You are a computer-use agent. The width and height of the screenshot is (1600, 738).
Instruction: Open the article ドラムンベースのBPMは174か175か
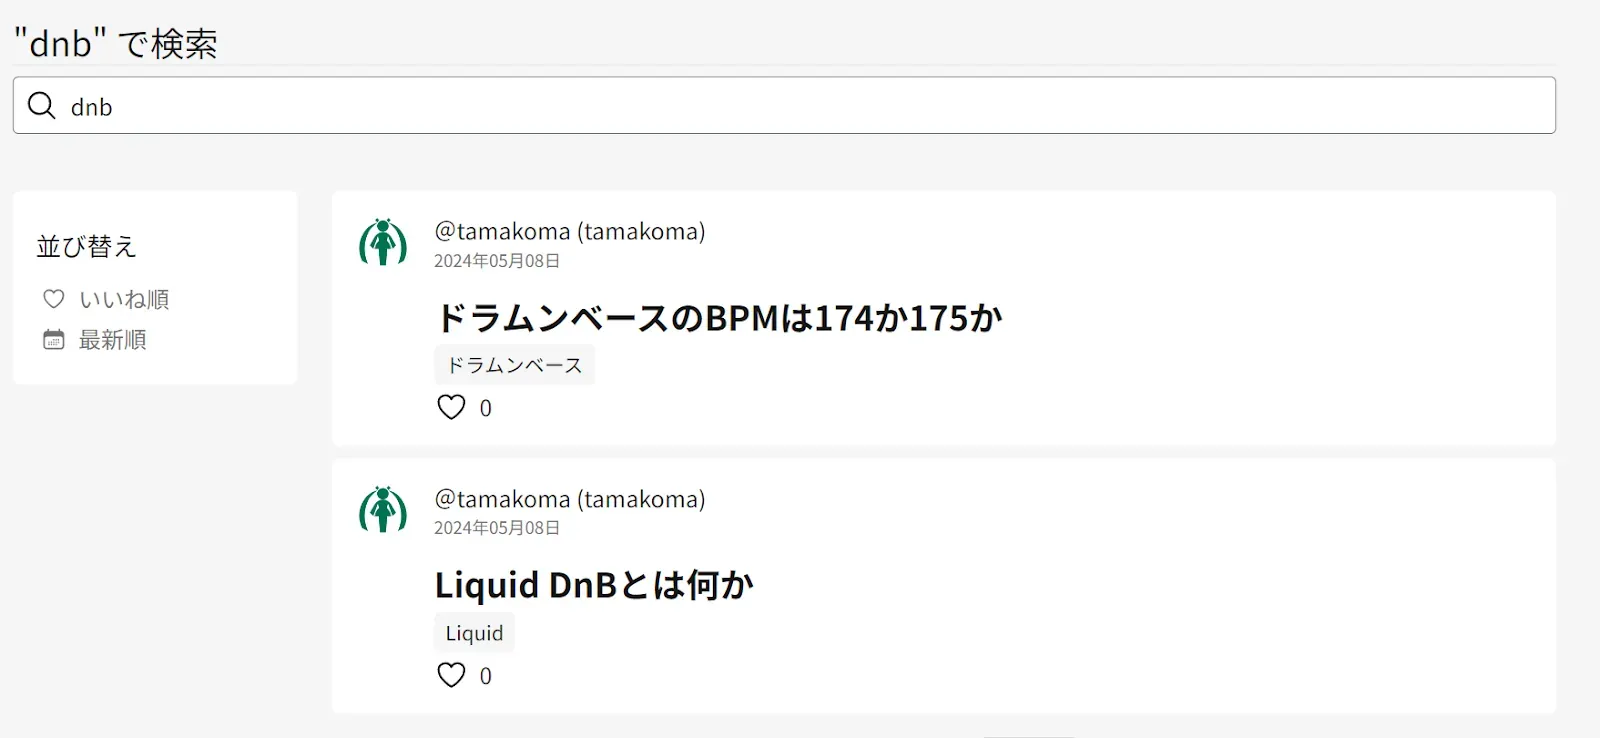click(x=718, y=318)
